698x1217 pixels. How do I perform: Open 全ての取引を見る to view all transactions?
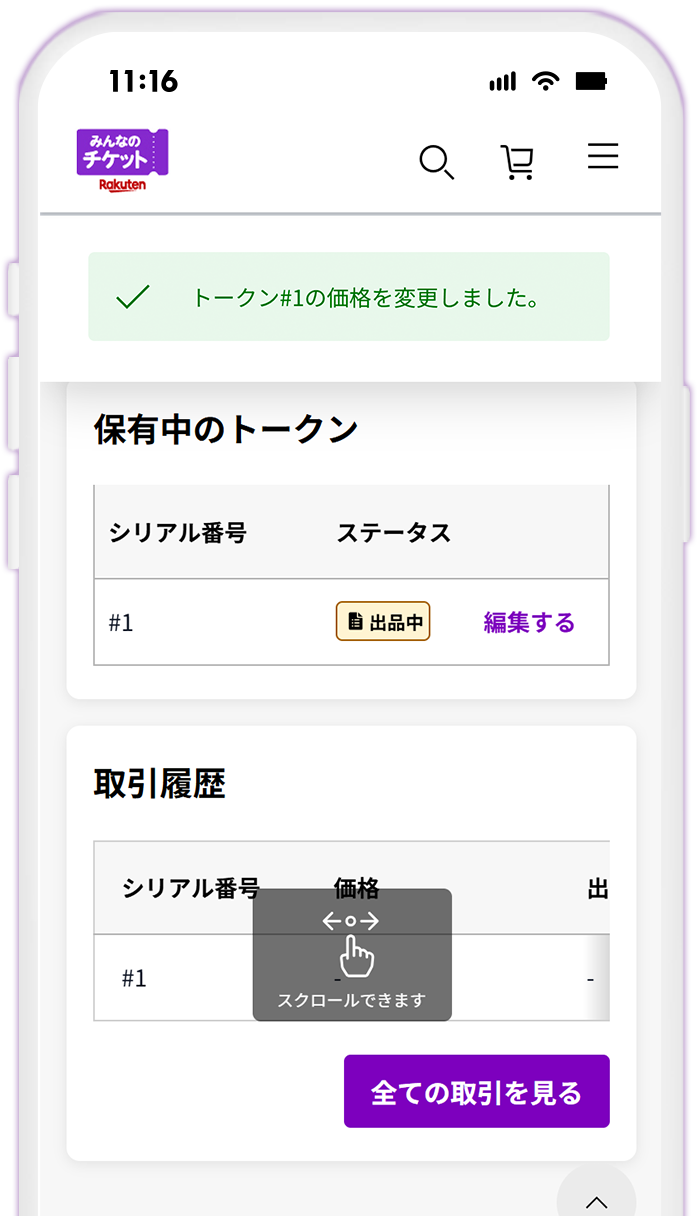coord(477,1091)
